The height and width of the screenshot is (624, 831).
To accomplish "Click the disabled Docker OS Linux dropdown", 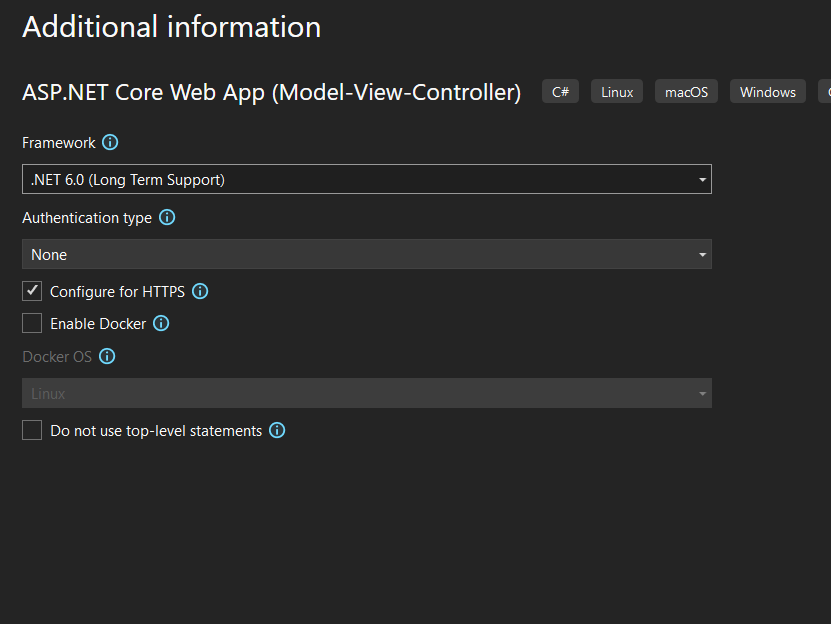I will pyautogui.click(x=367, y=393).
